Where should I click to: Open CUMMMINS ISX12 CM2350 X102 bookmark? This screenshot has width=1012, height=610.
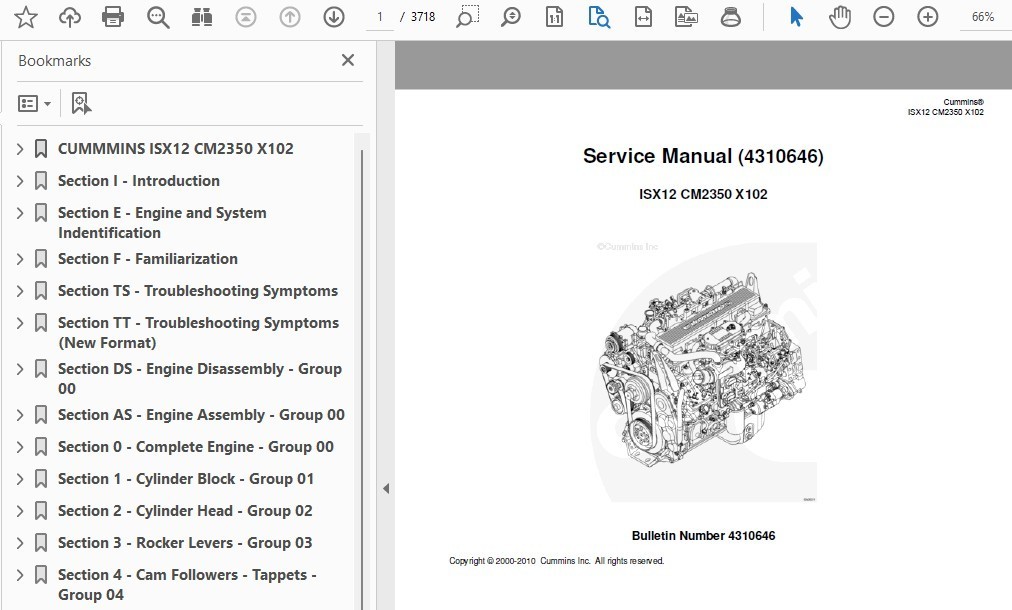pyautogui.click(x=176, y=148)
